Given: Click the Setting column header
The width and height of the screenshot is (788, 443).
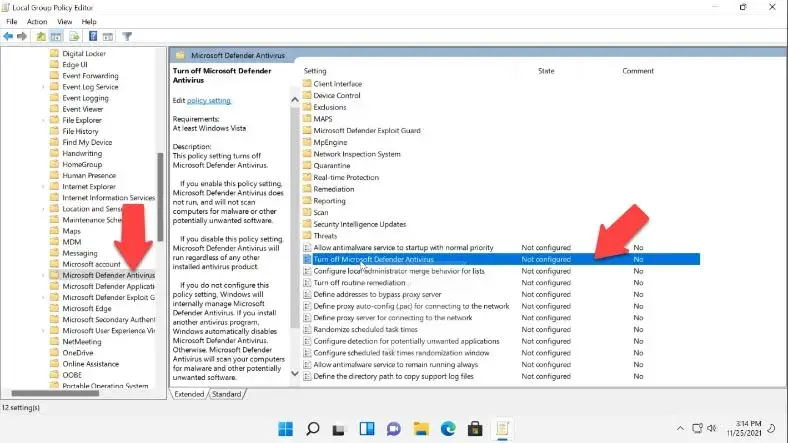Looking at the screenshot, I should (315, 71).
